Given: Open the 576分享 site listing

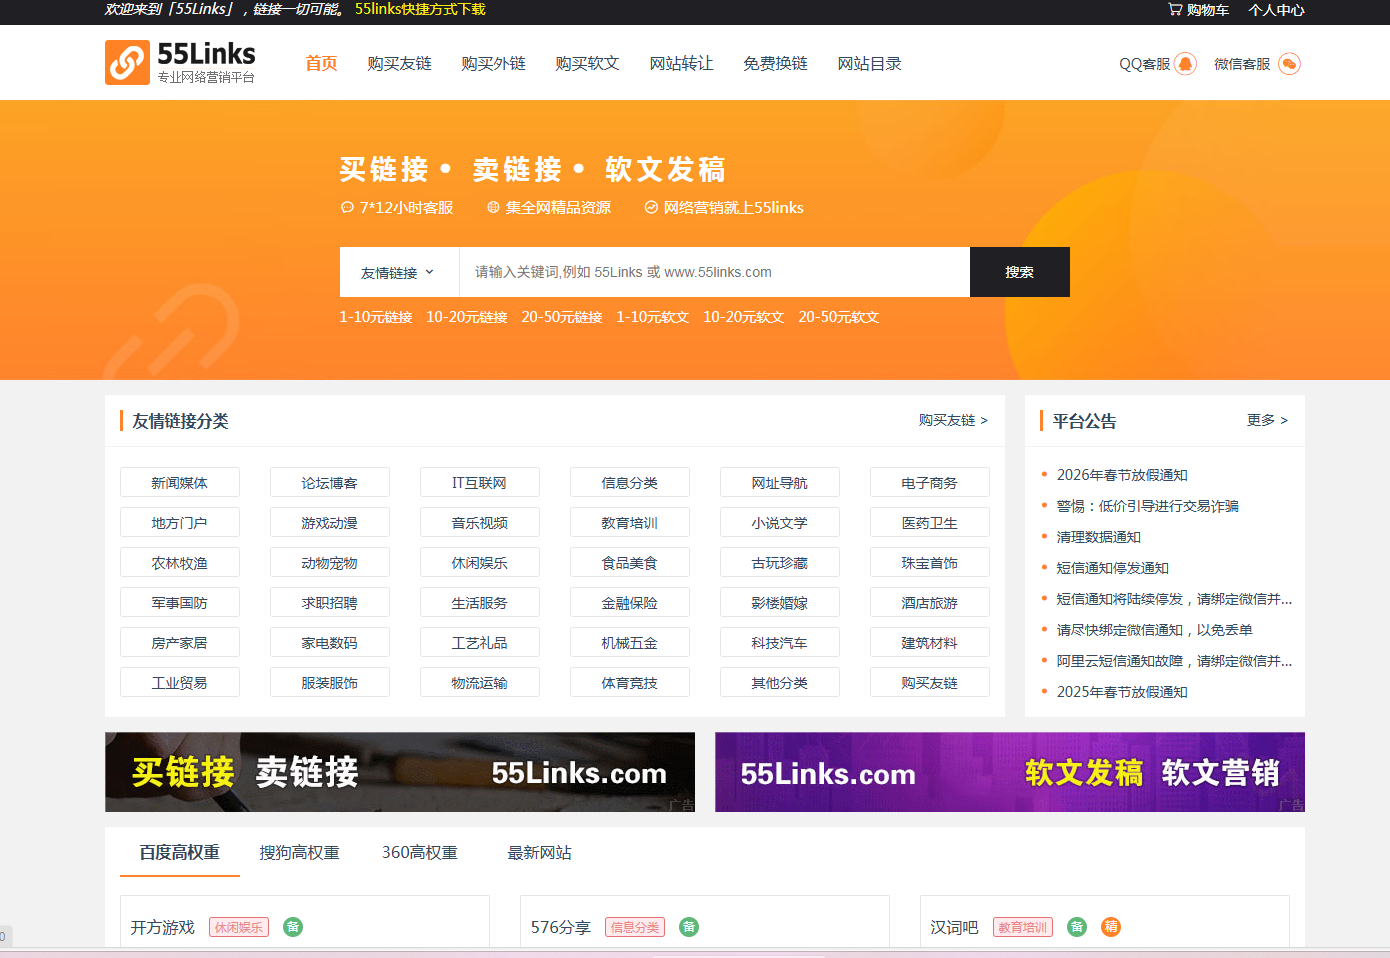Looking at the screenshot, I should tap(561, 927).
